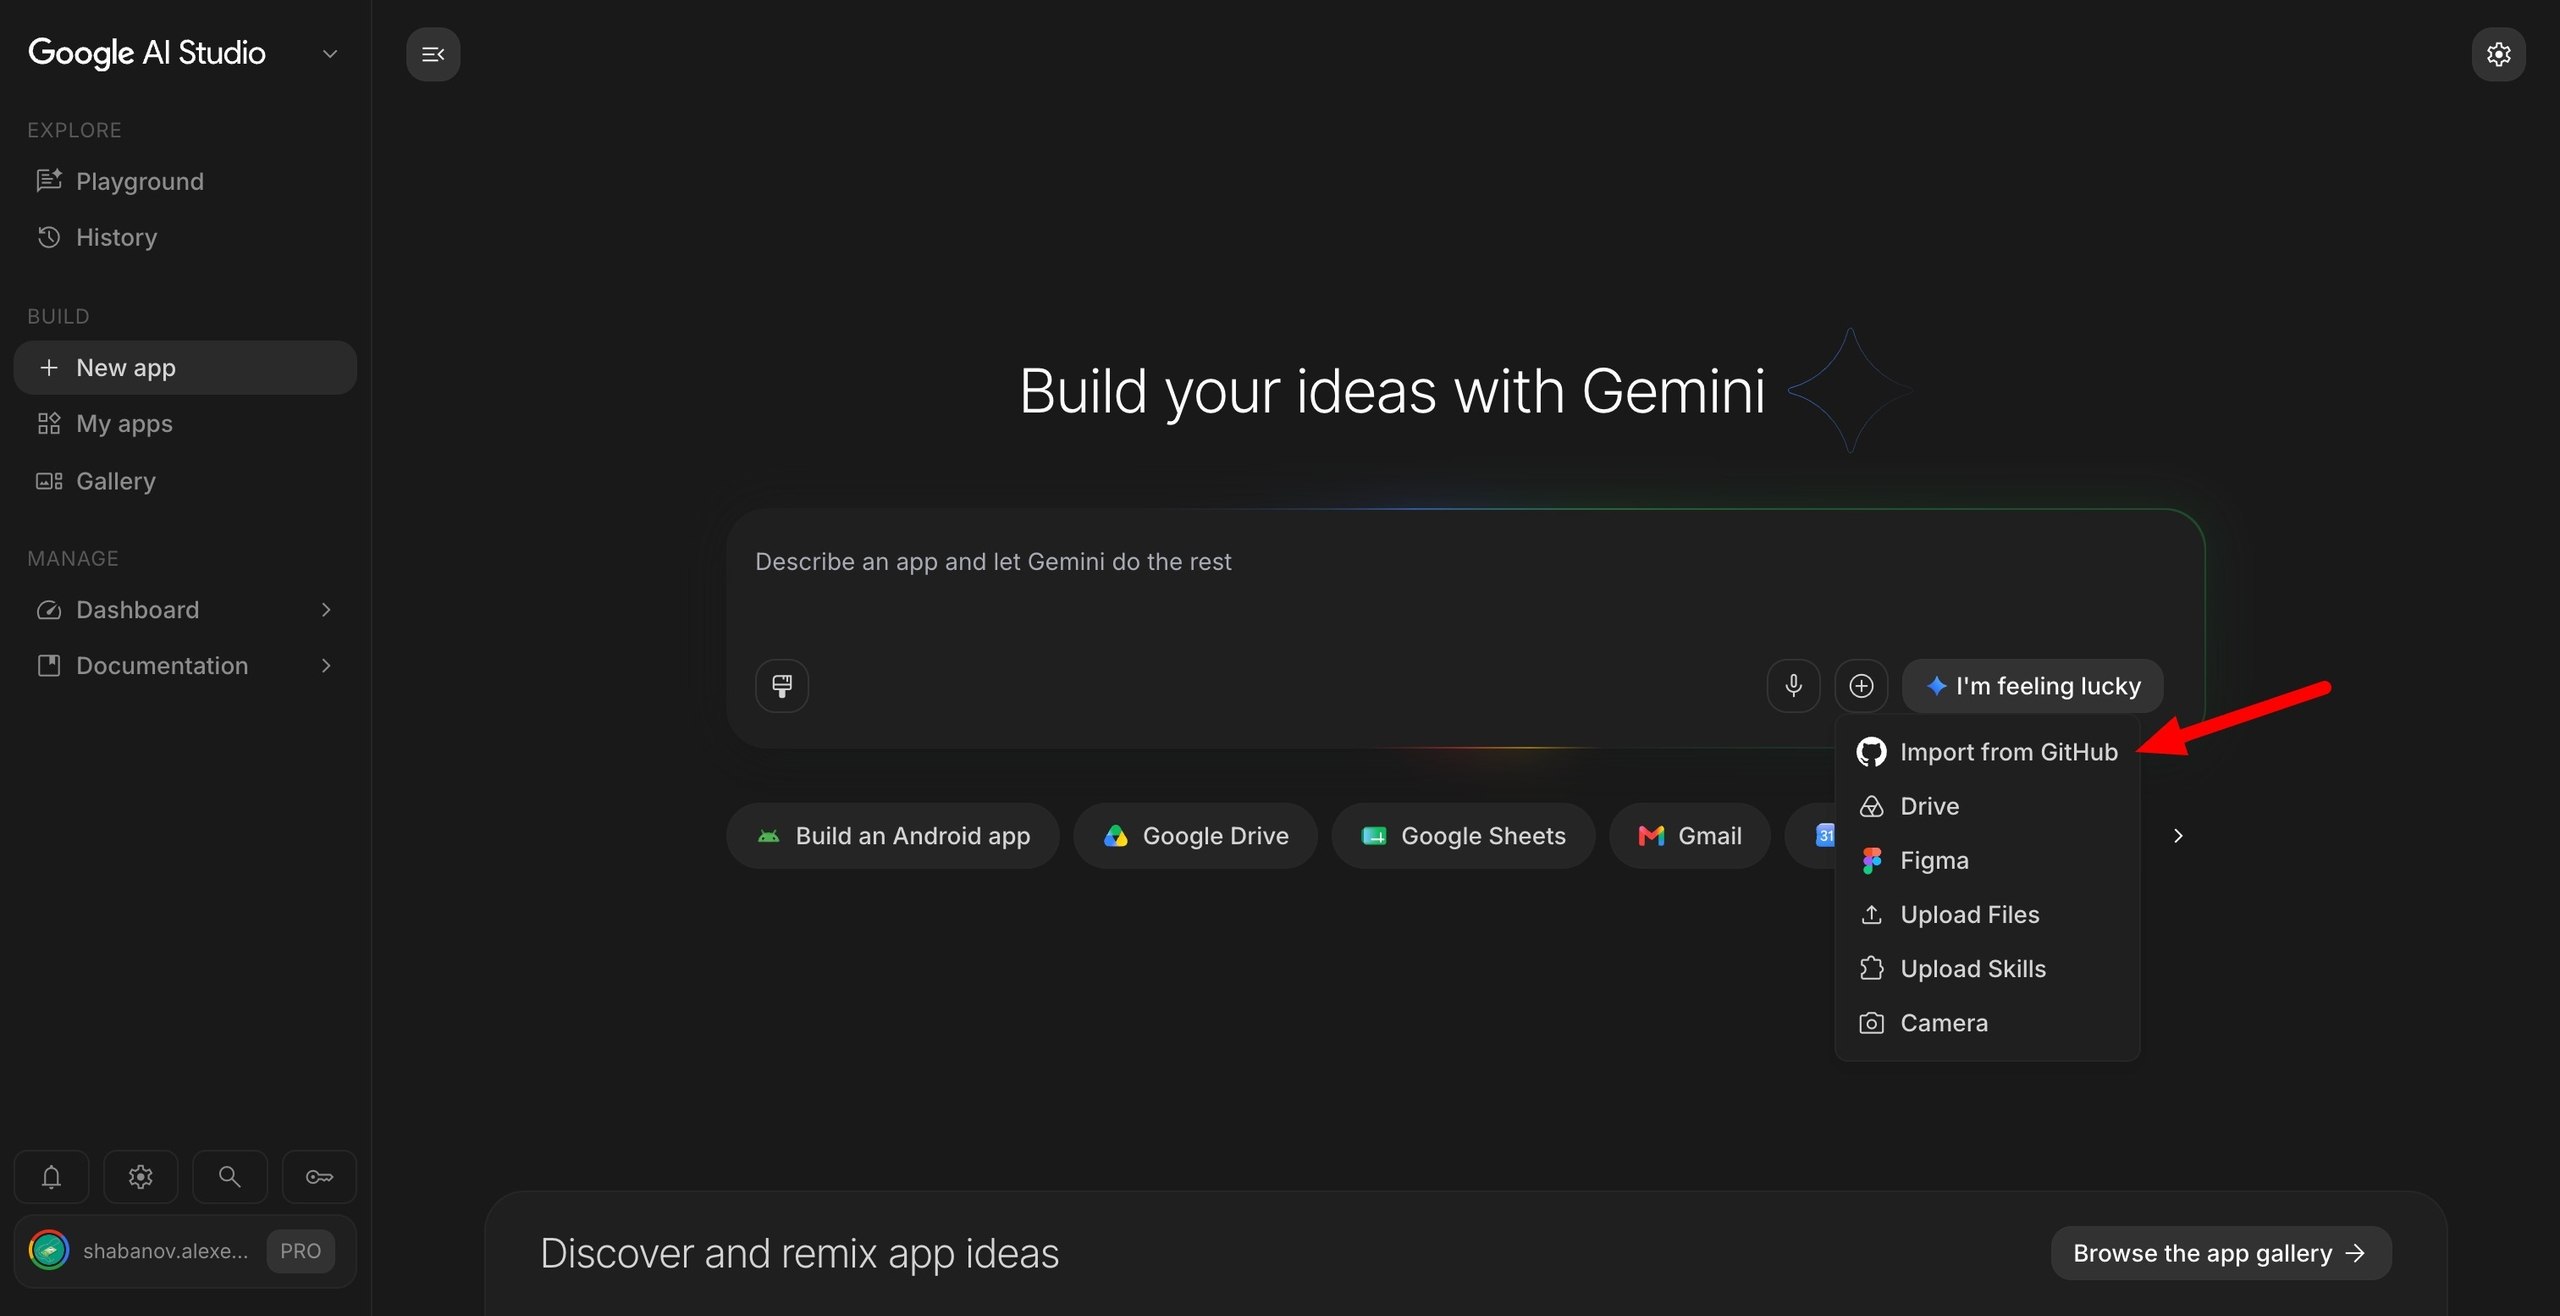Open the Google AI Studio dropdown chevron

(330, 54)
